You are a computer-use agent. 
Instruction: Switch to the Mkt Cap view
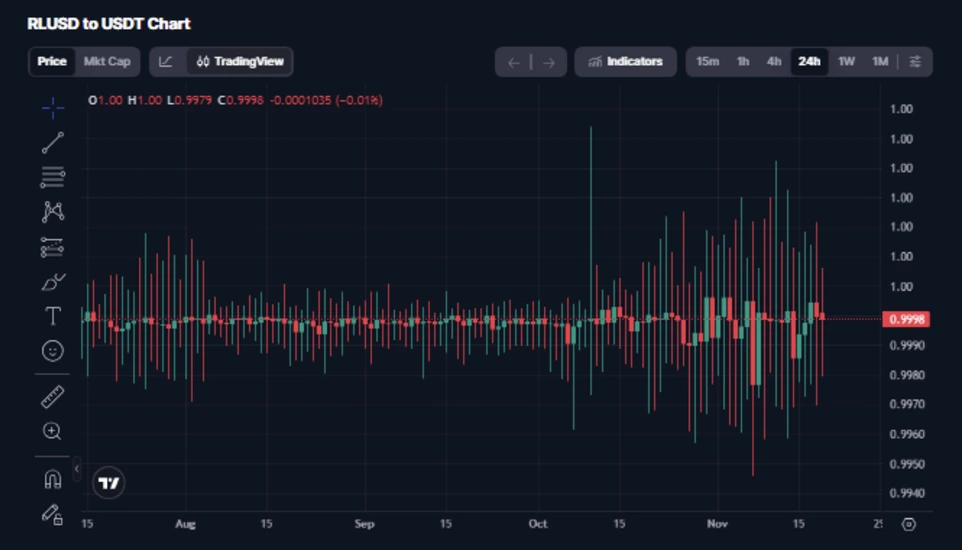click(107, 61)
